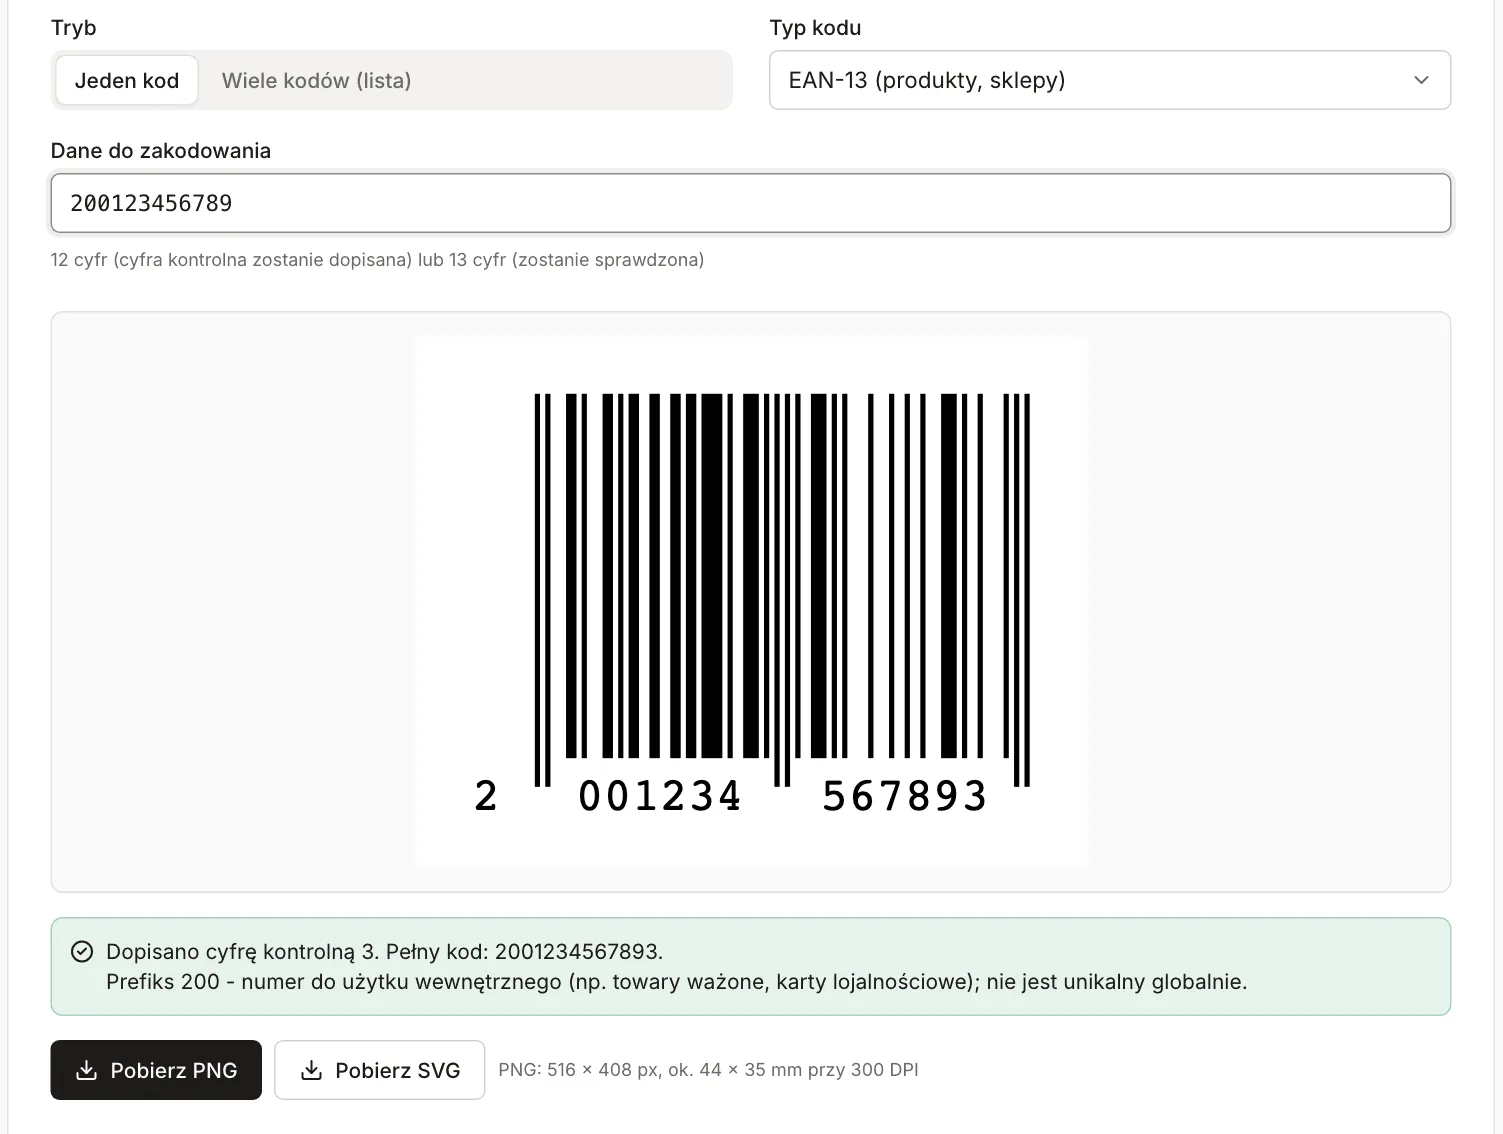
Task: Click the Typ kodu label
Action: pyautogui.click(x=815, y=28)
